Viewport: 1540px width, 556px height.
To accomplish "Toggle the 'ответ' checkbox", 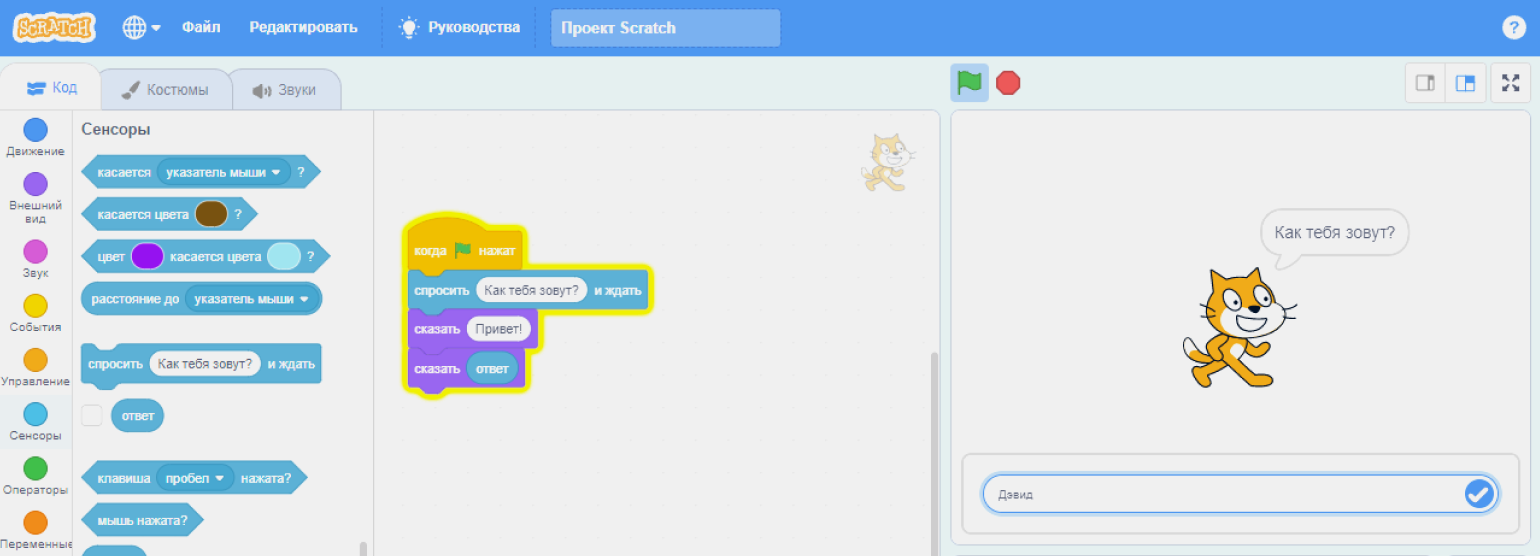I will 92,415.
